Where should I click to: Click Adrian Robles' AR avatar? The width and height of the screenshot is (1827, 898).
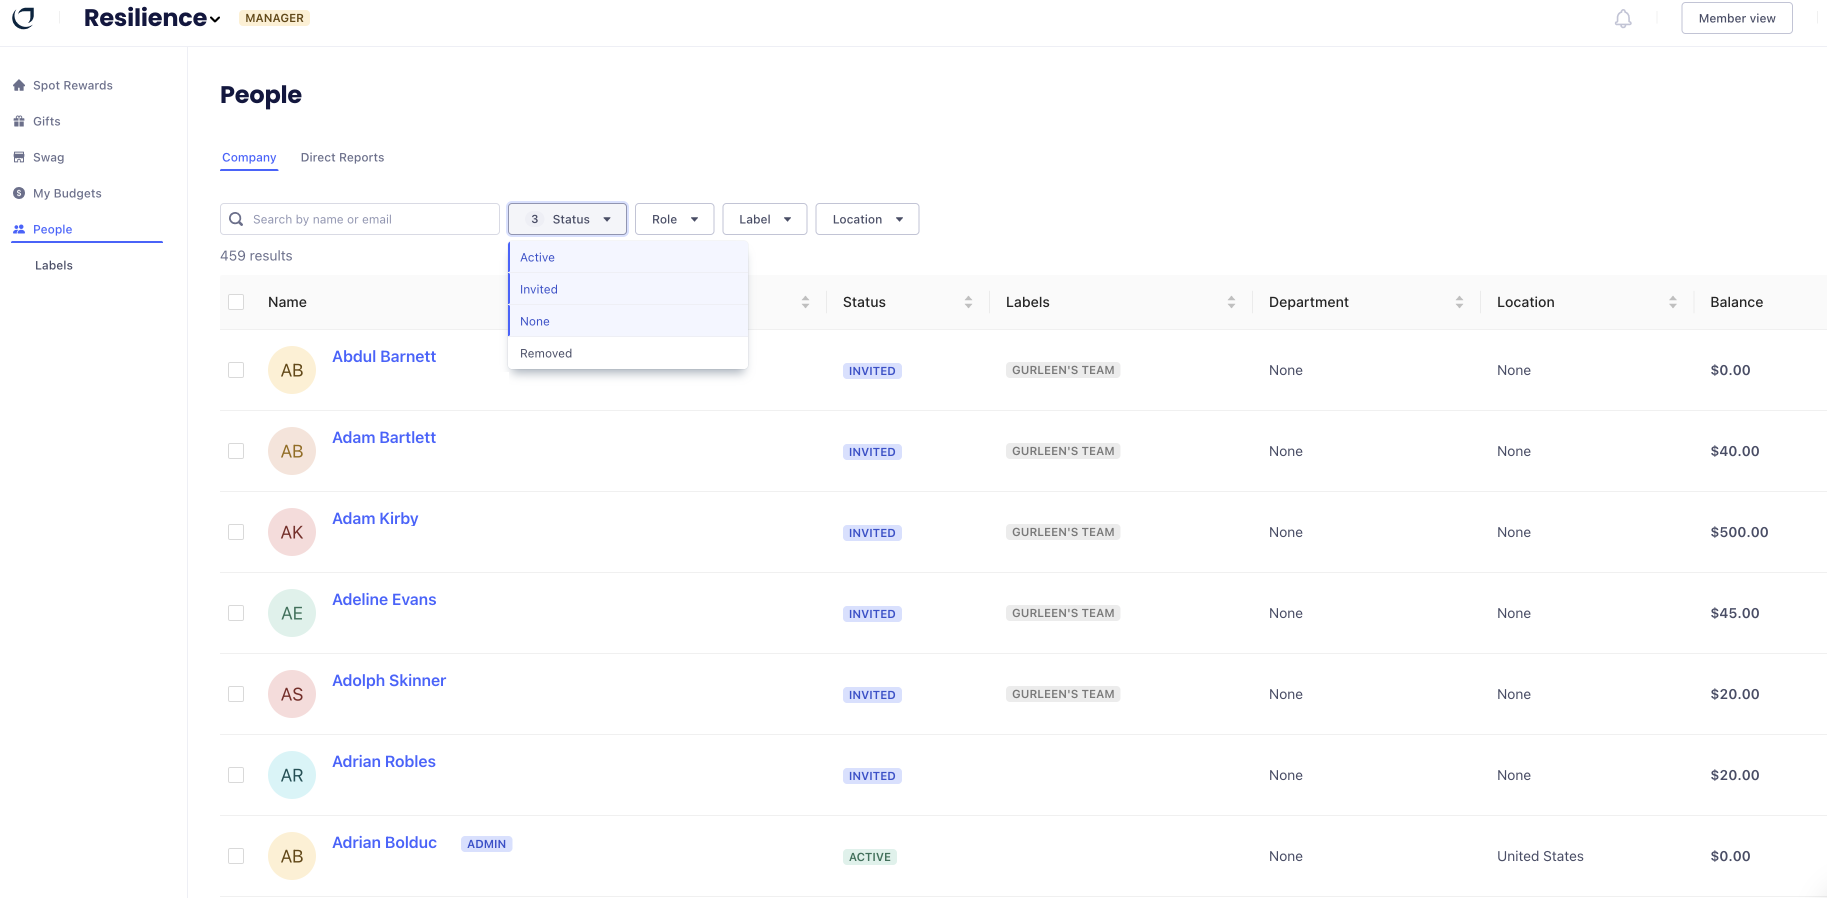(292, 775)
